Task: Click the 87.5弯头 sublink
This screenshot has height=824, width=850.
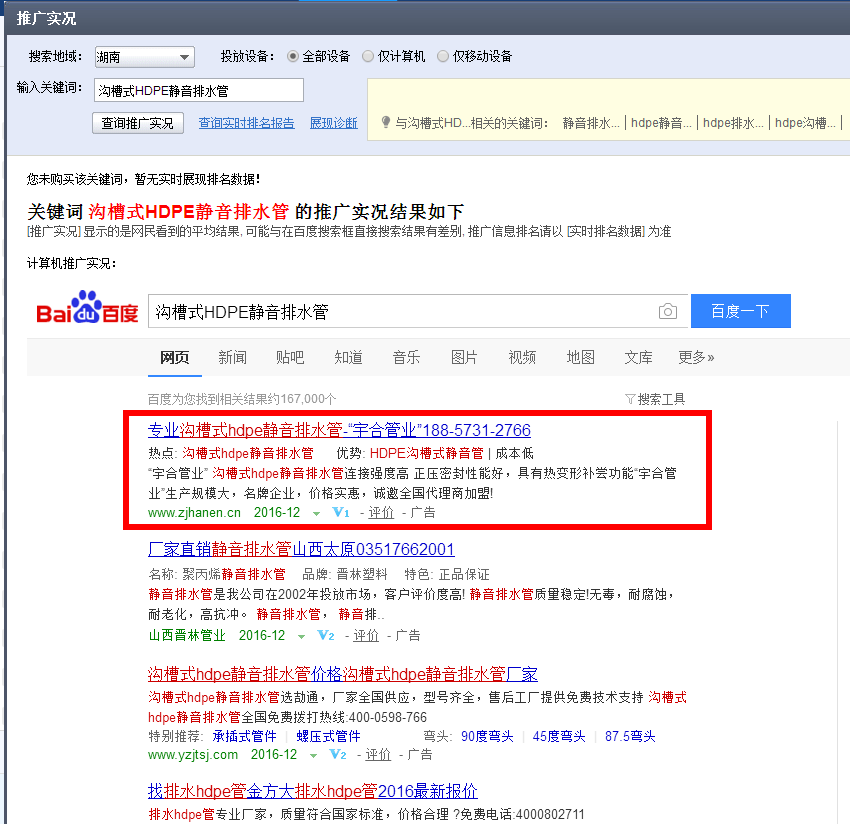Action: pos(630,736)
